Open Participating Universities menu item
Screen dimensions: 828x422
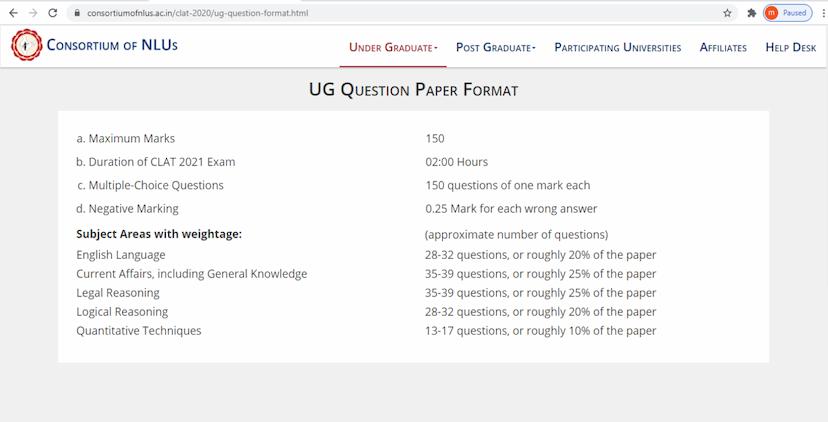point(617,47)
